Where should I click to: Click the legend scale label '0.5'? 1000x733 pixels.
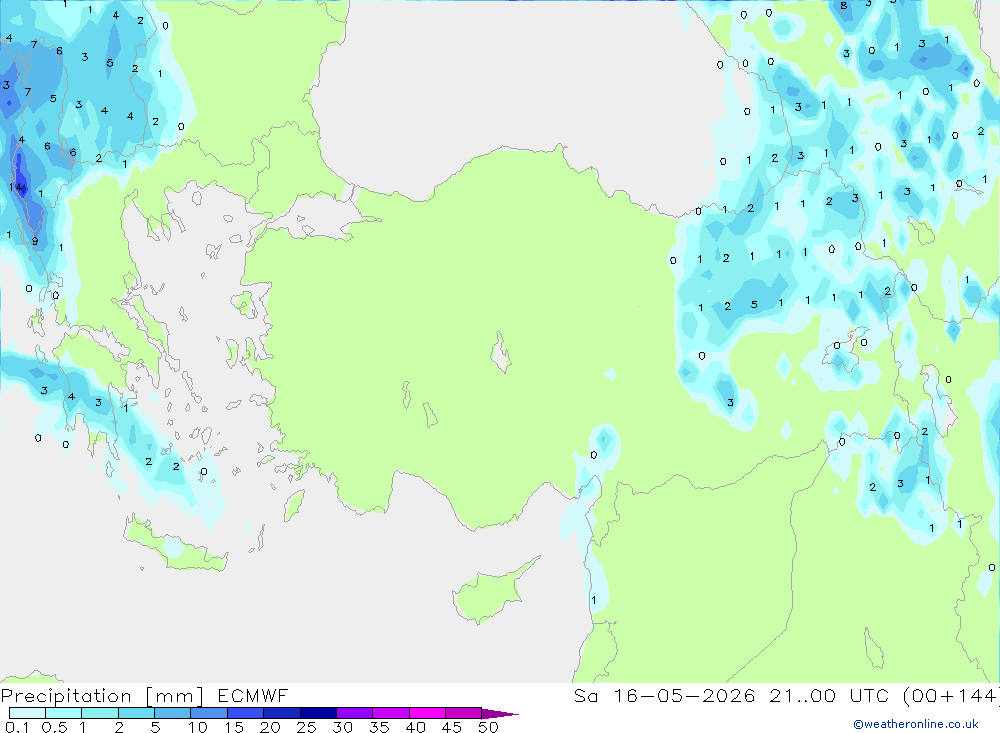coord(54,727)
